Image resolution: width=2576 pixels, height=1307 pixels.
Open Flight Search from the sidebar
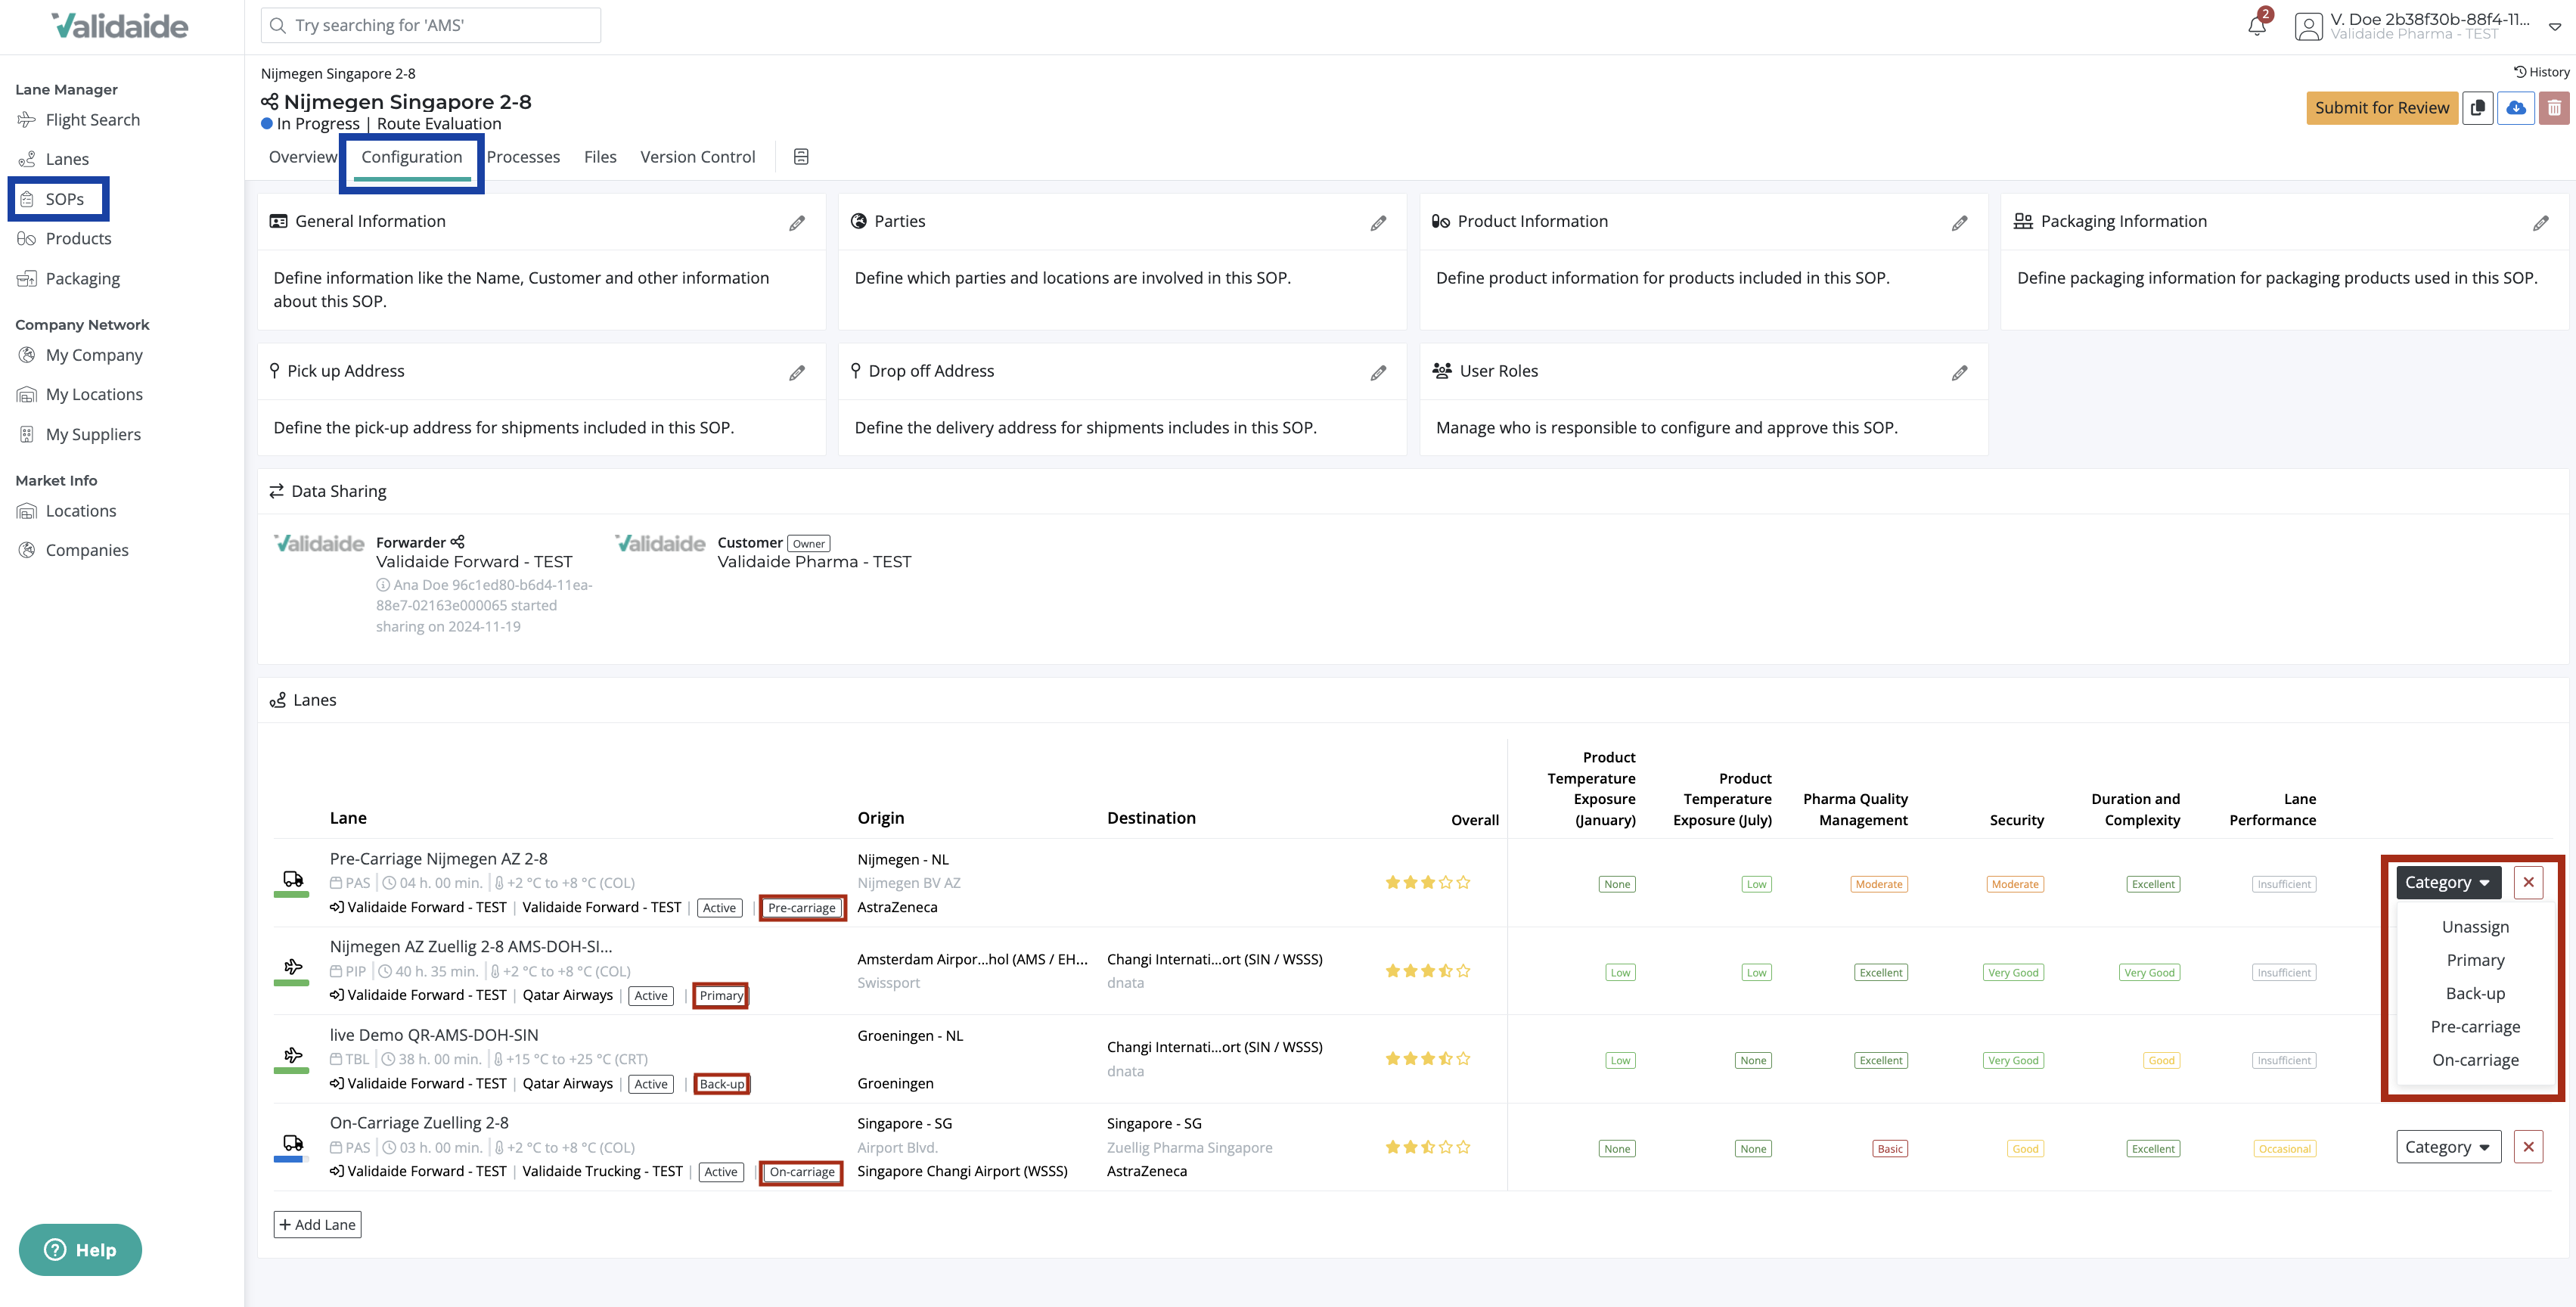point(93,119)
